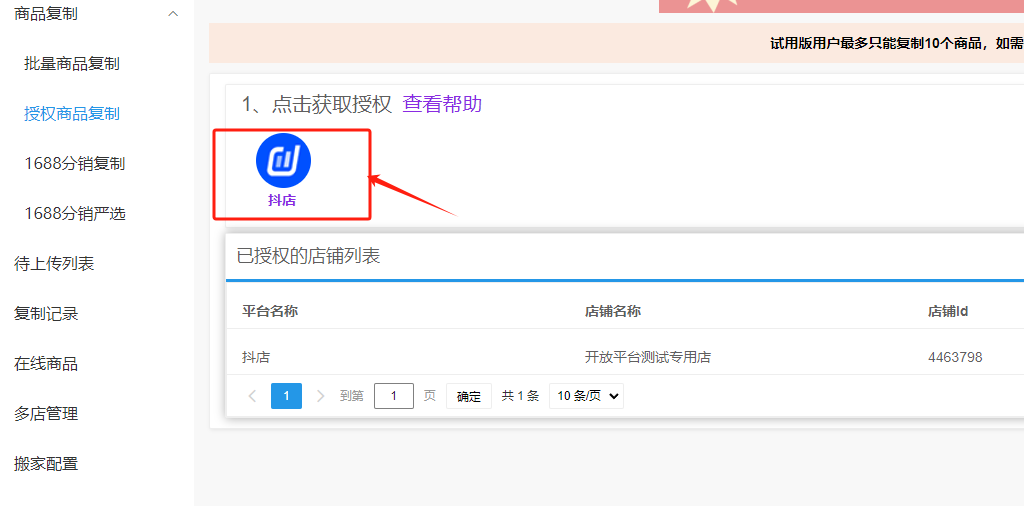This screenshot has height=506, width=1024.
Task: Open 复制记录 page
Action: coord(46,314)
